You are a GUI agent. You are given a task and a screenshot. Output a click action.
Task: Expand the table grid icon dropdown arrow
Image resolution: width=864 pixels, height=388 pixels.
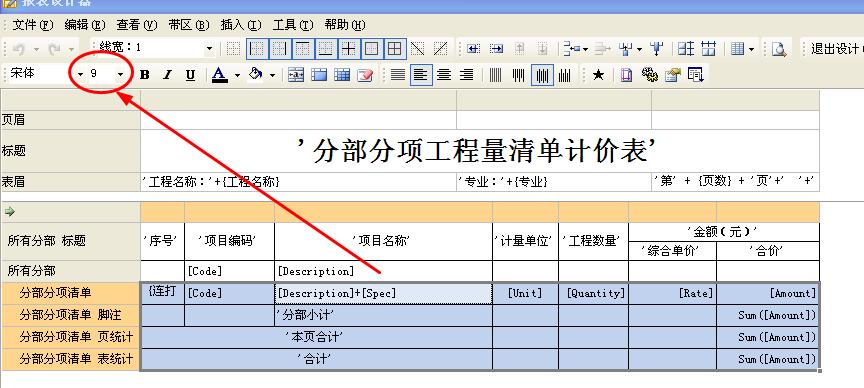(752, 50)
